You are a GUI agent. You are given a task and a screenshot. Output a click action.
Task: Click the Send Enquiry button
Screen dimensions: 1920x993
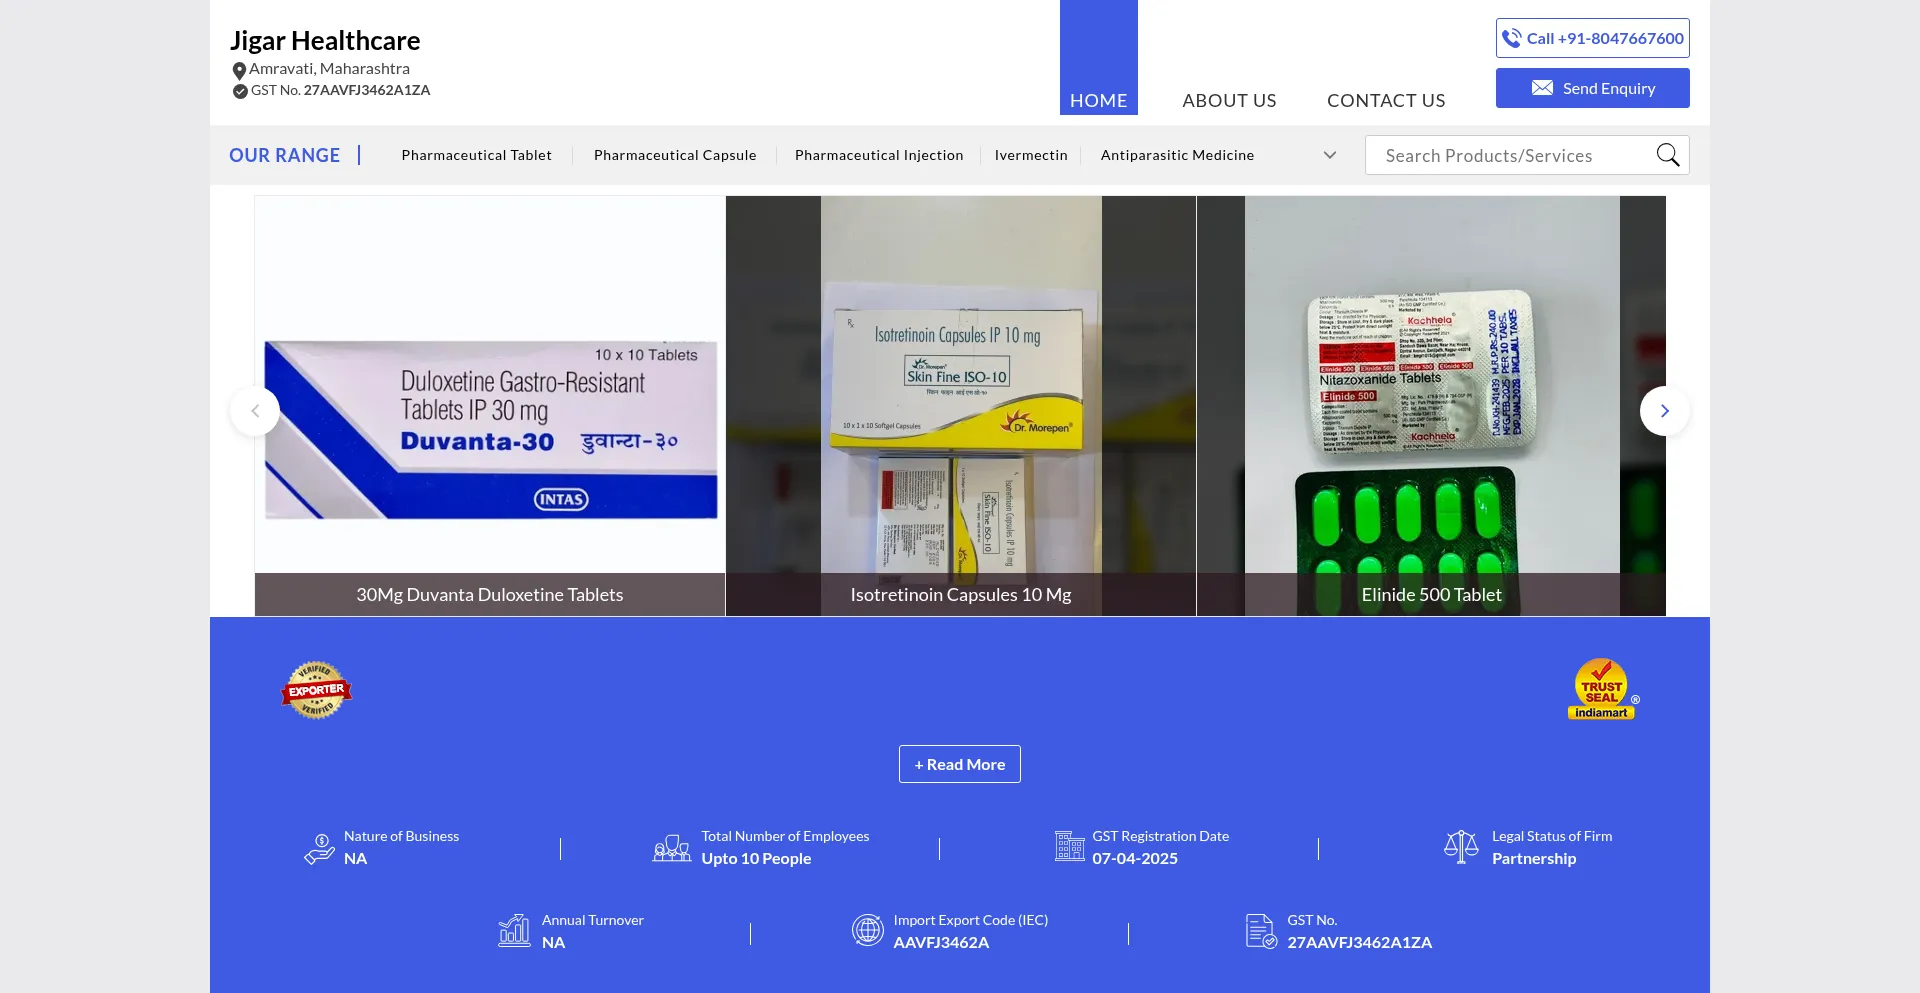click(x=1593, y=88)
